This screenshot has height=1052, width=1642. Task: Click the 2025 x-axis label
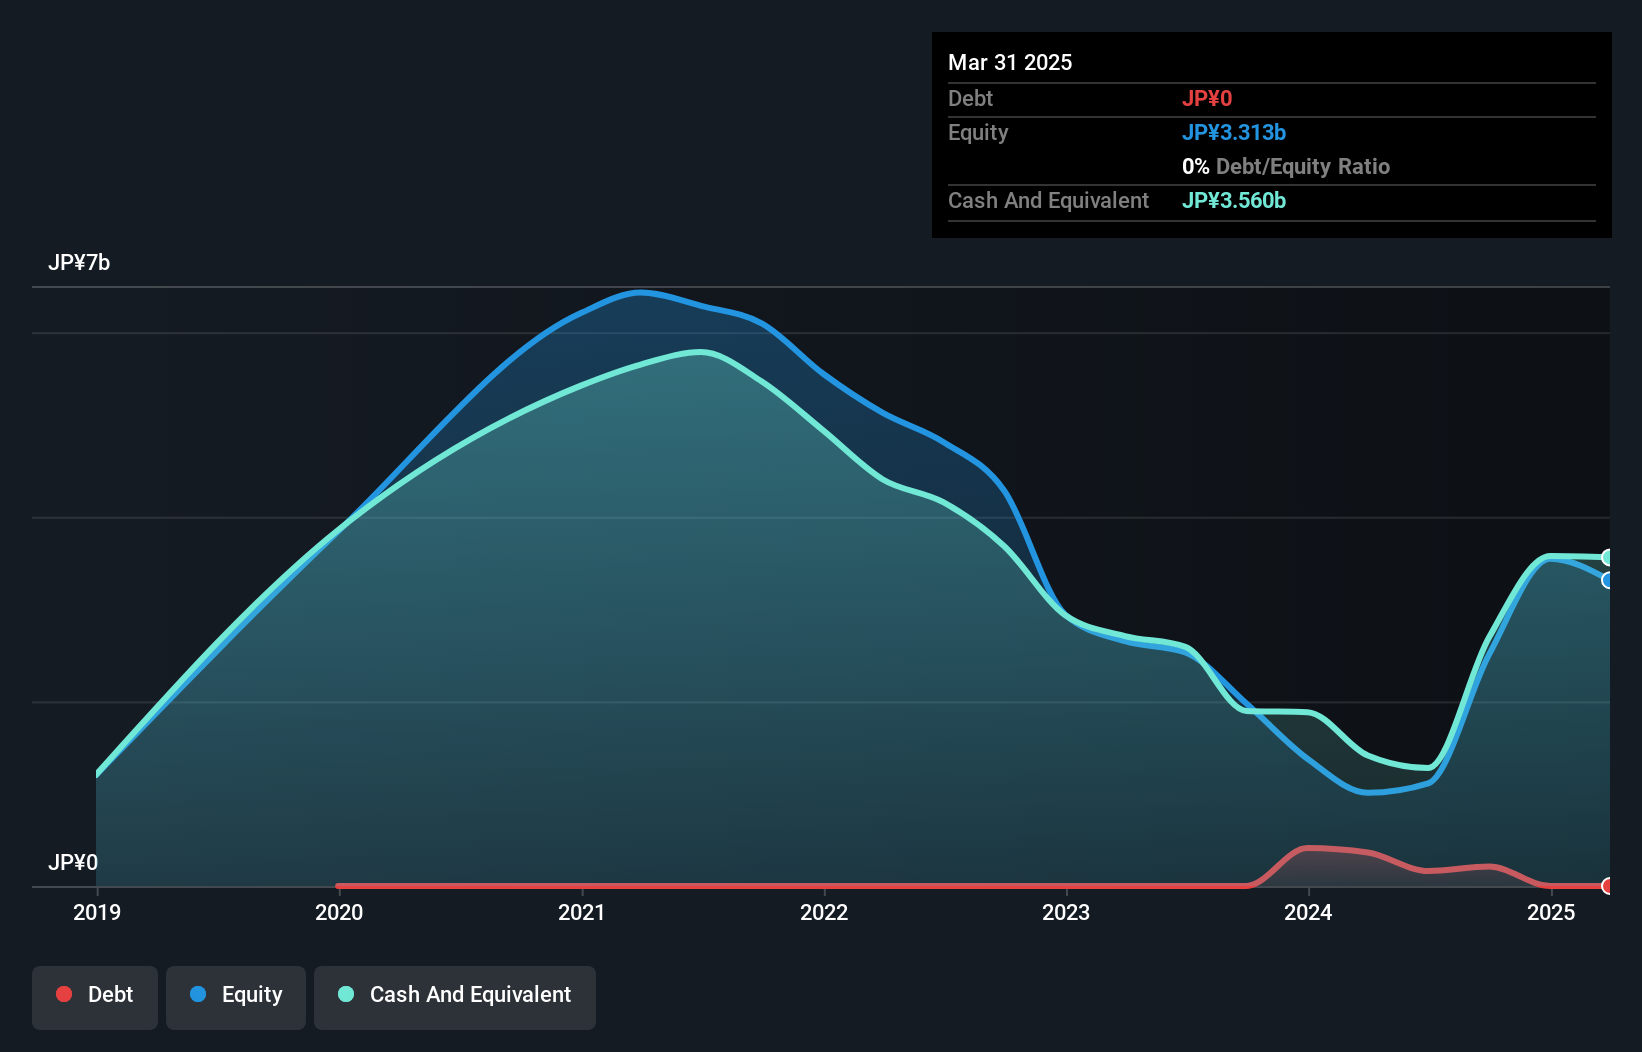tap(1551, 912)
